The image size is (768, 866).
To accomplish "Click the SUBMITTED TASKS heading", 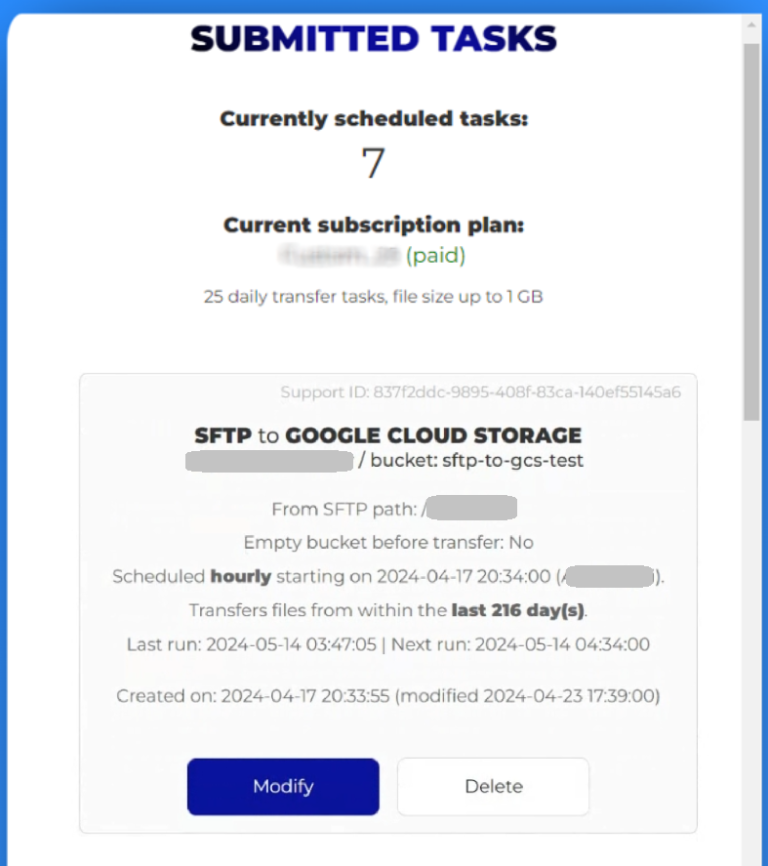I will 375,37.
